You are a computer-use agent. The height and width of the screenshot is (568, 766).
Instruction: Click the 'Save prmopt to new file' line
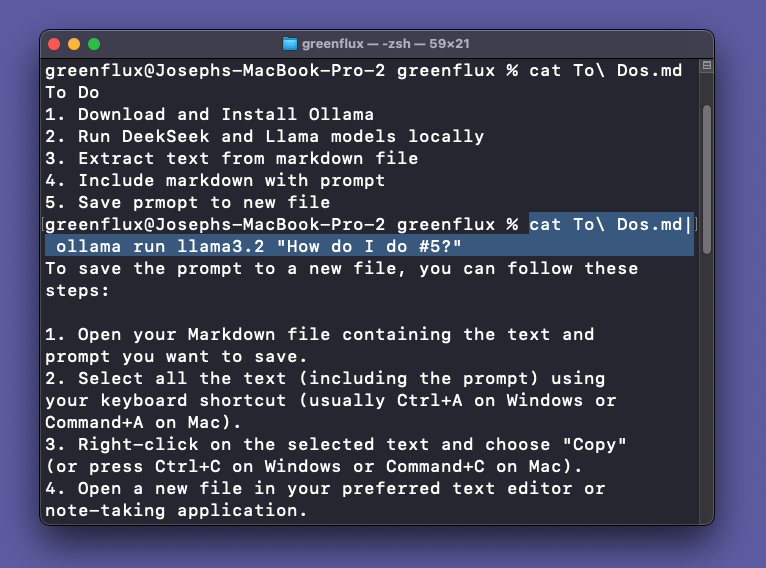[203, 202]
